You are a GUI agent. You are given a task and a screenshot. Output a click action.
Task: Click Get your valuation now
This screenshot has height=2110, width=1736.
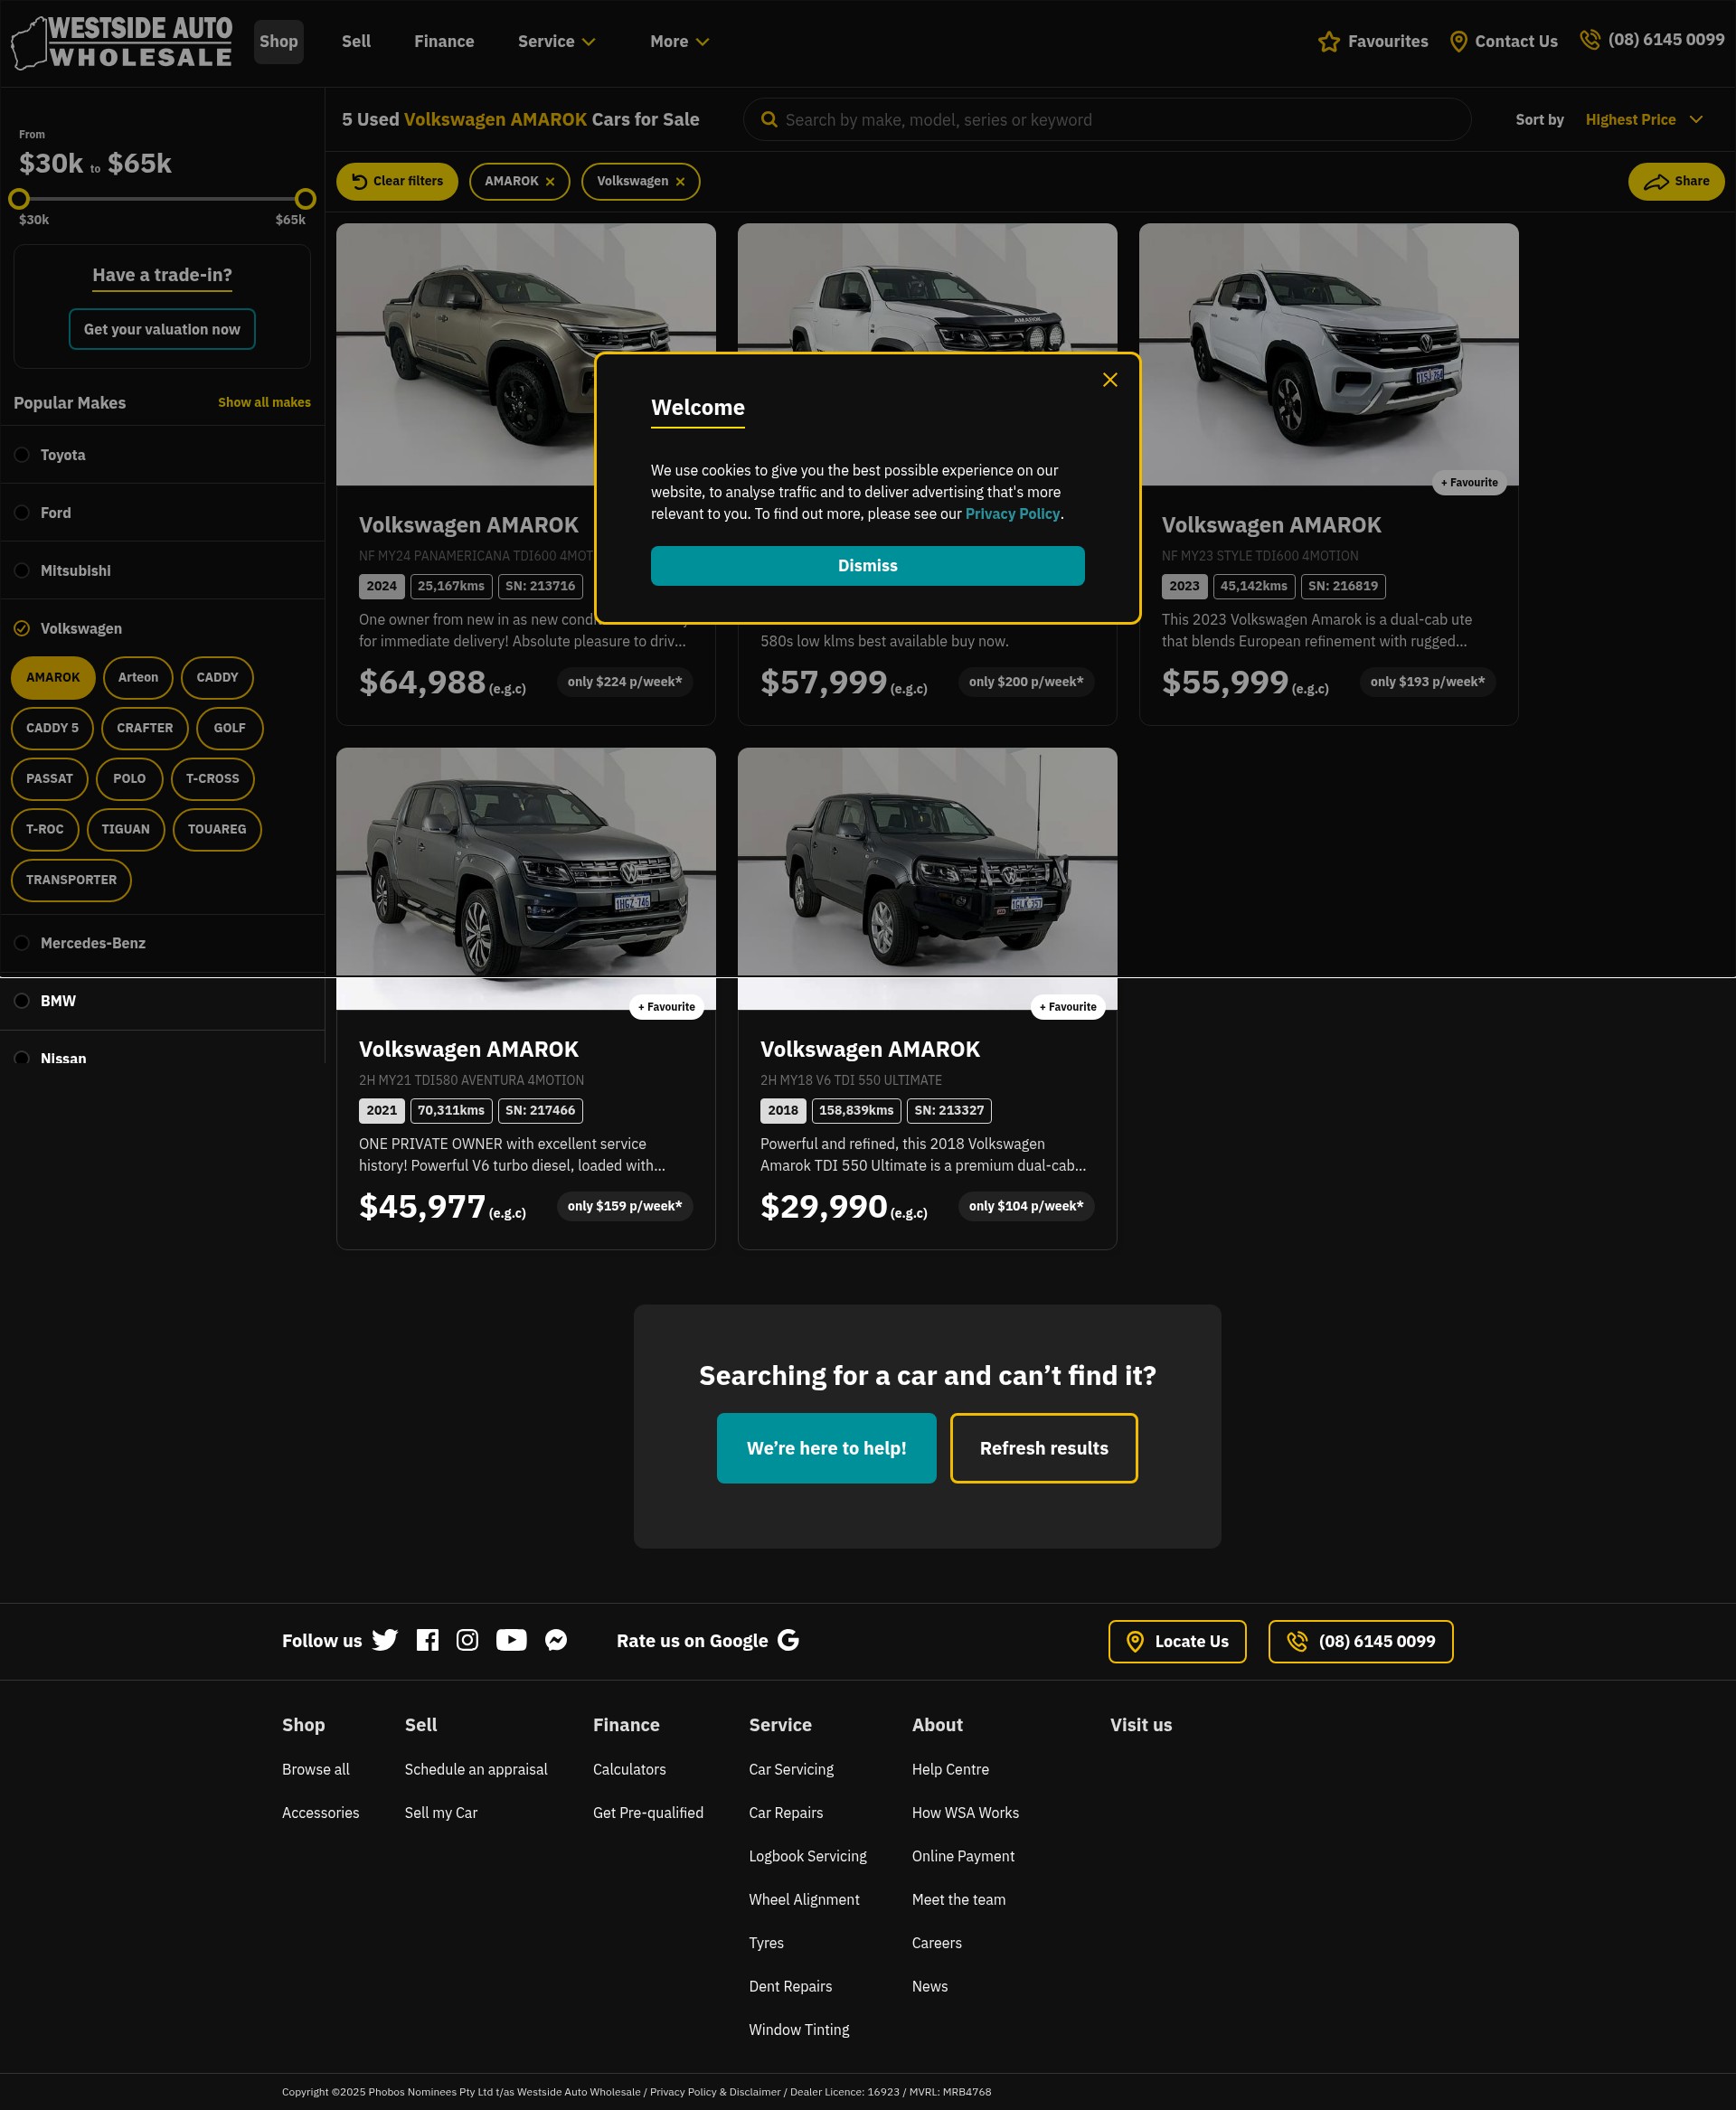(x=162, y=329)
